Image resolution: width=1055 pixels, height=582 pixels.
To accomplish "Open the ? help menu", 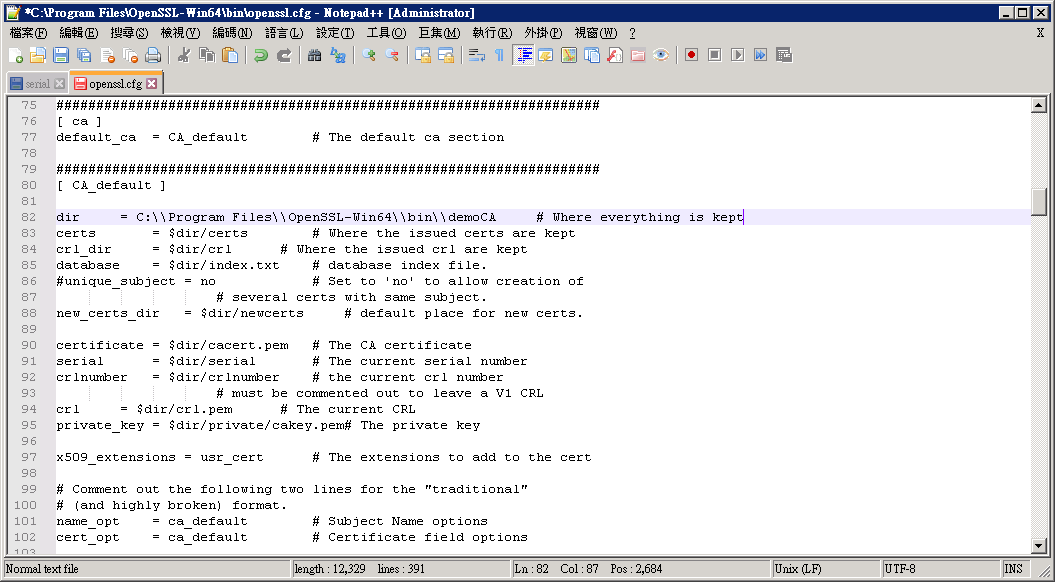I will [x=632, y=33].
